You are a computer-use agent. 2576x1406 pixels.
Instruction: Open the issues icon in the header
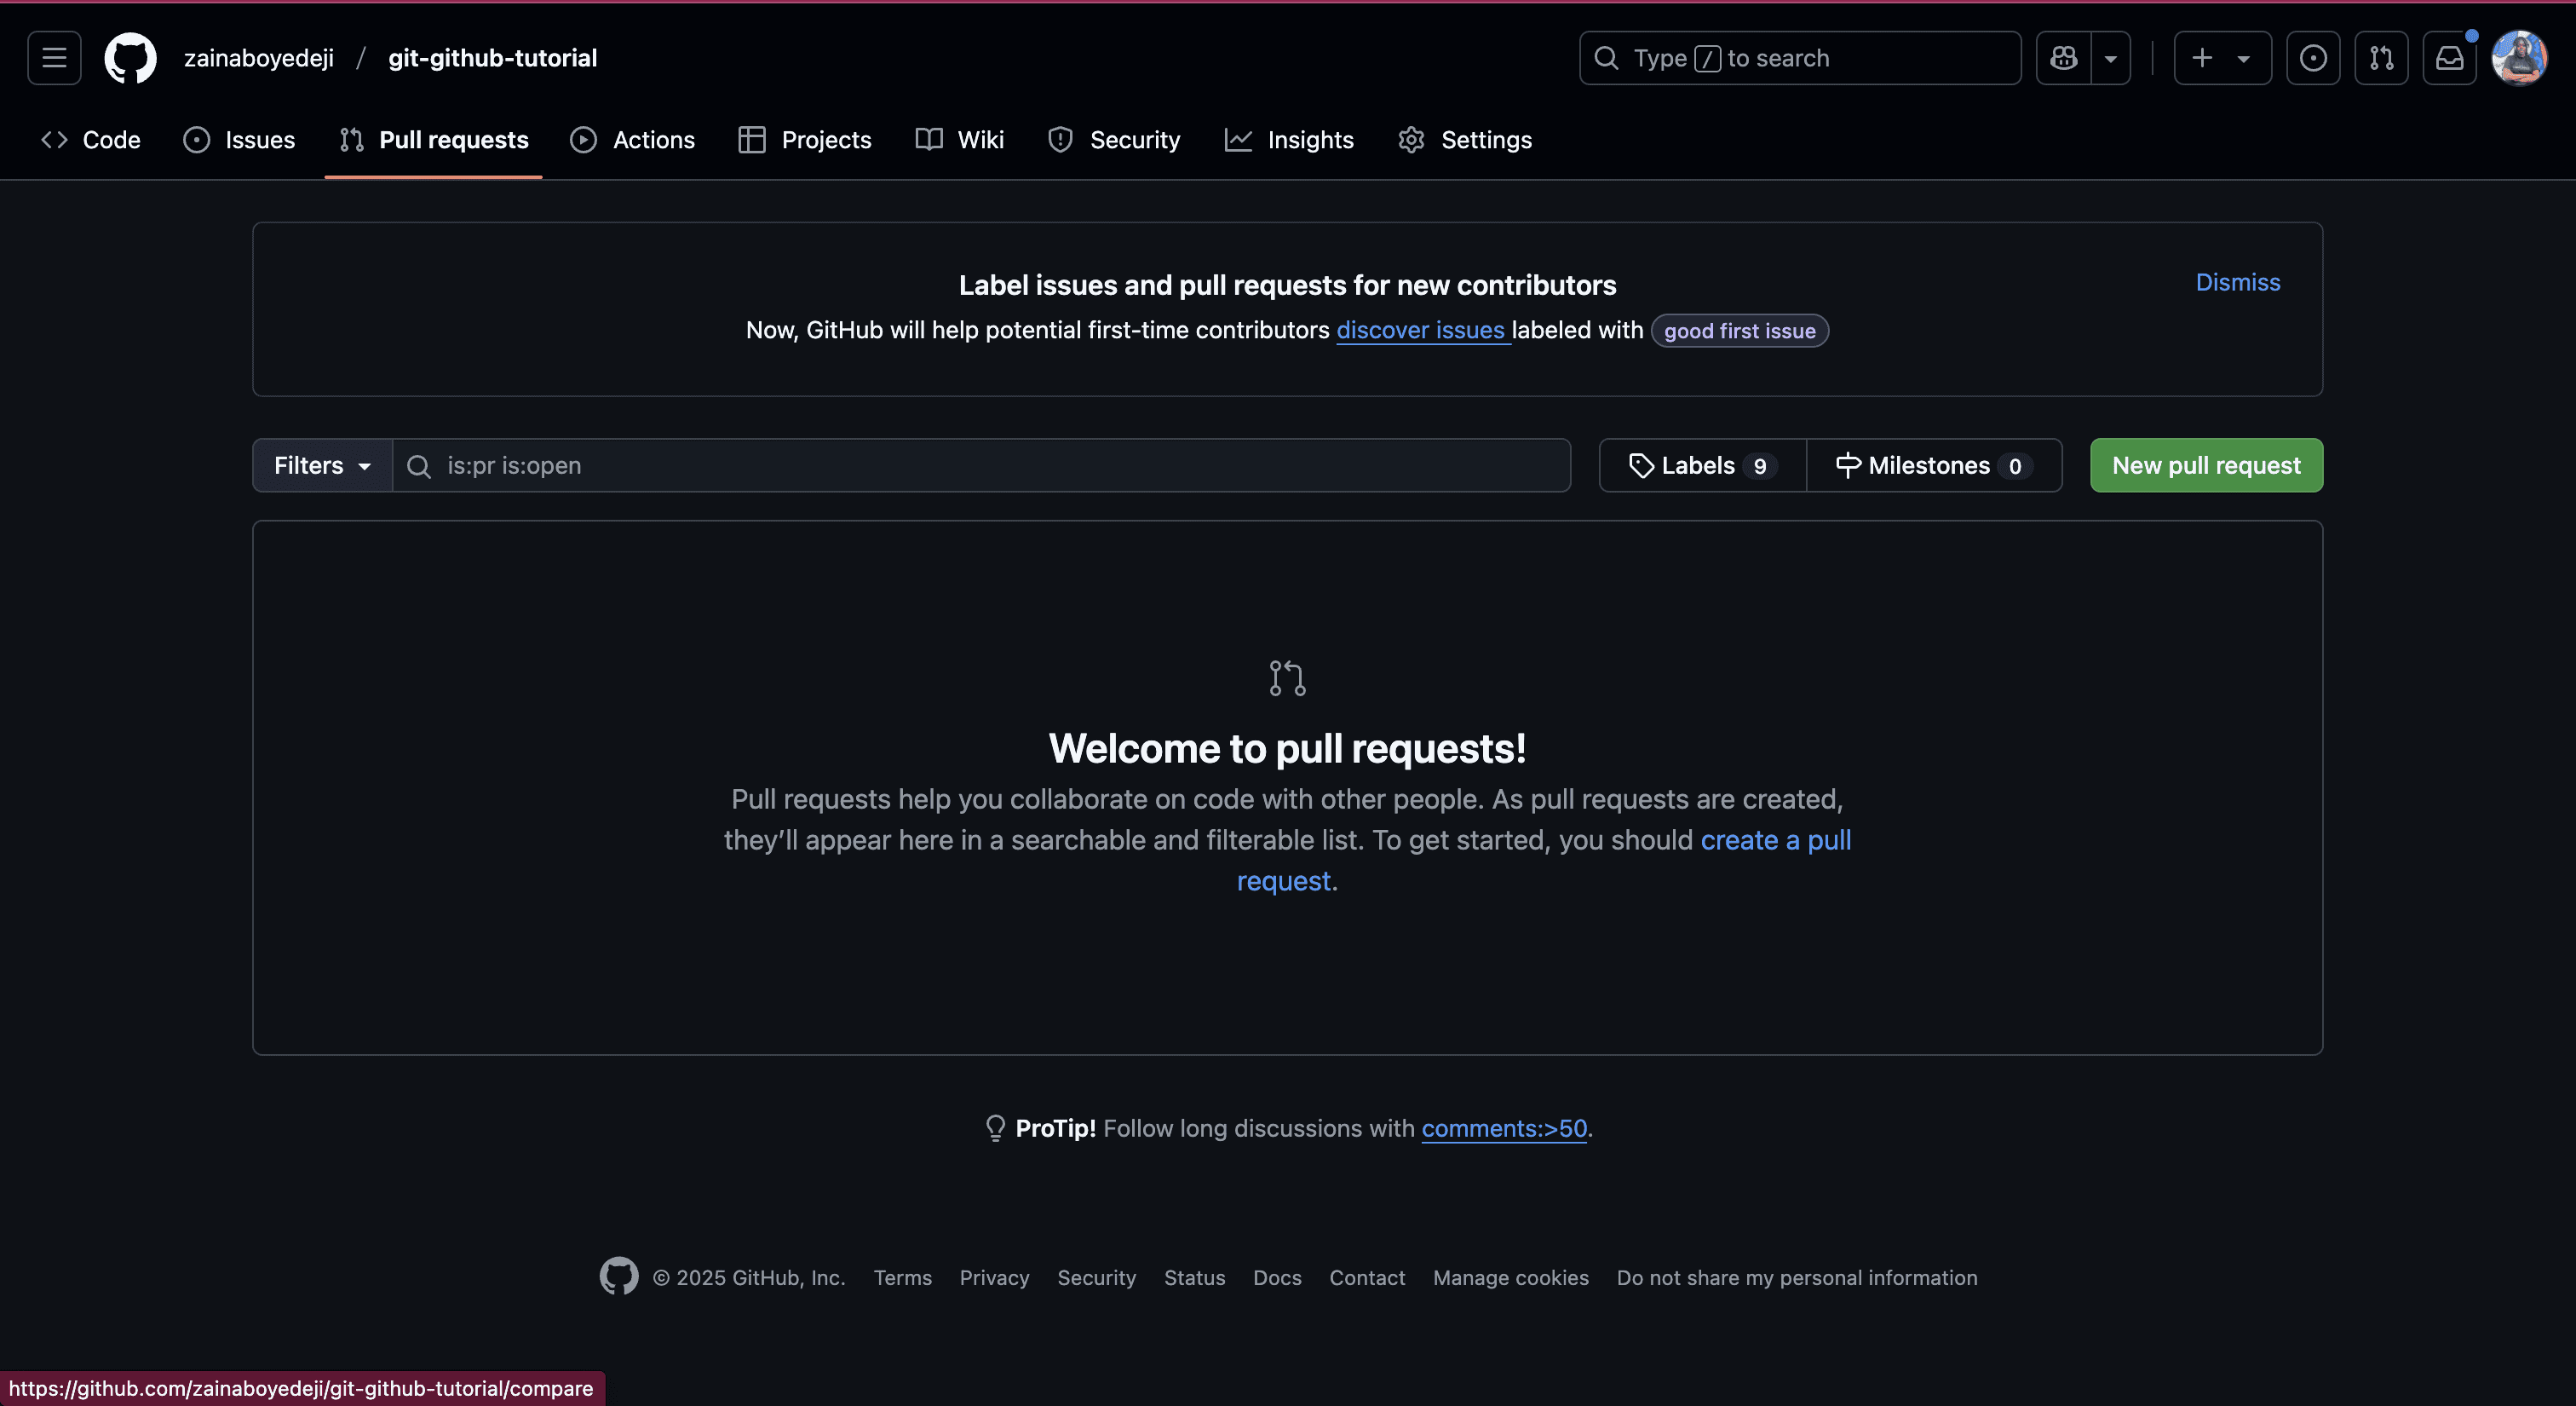[2312, 58]
